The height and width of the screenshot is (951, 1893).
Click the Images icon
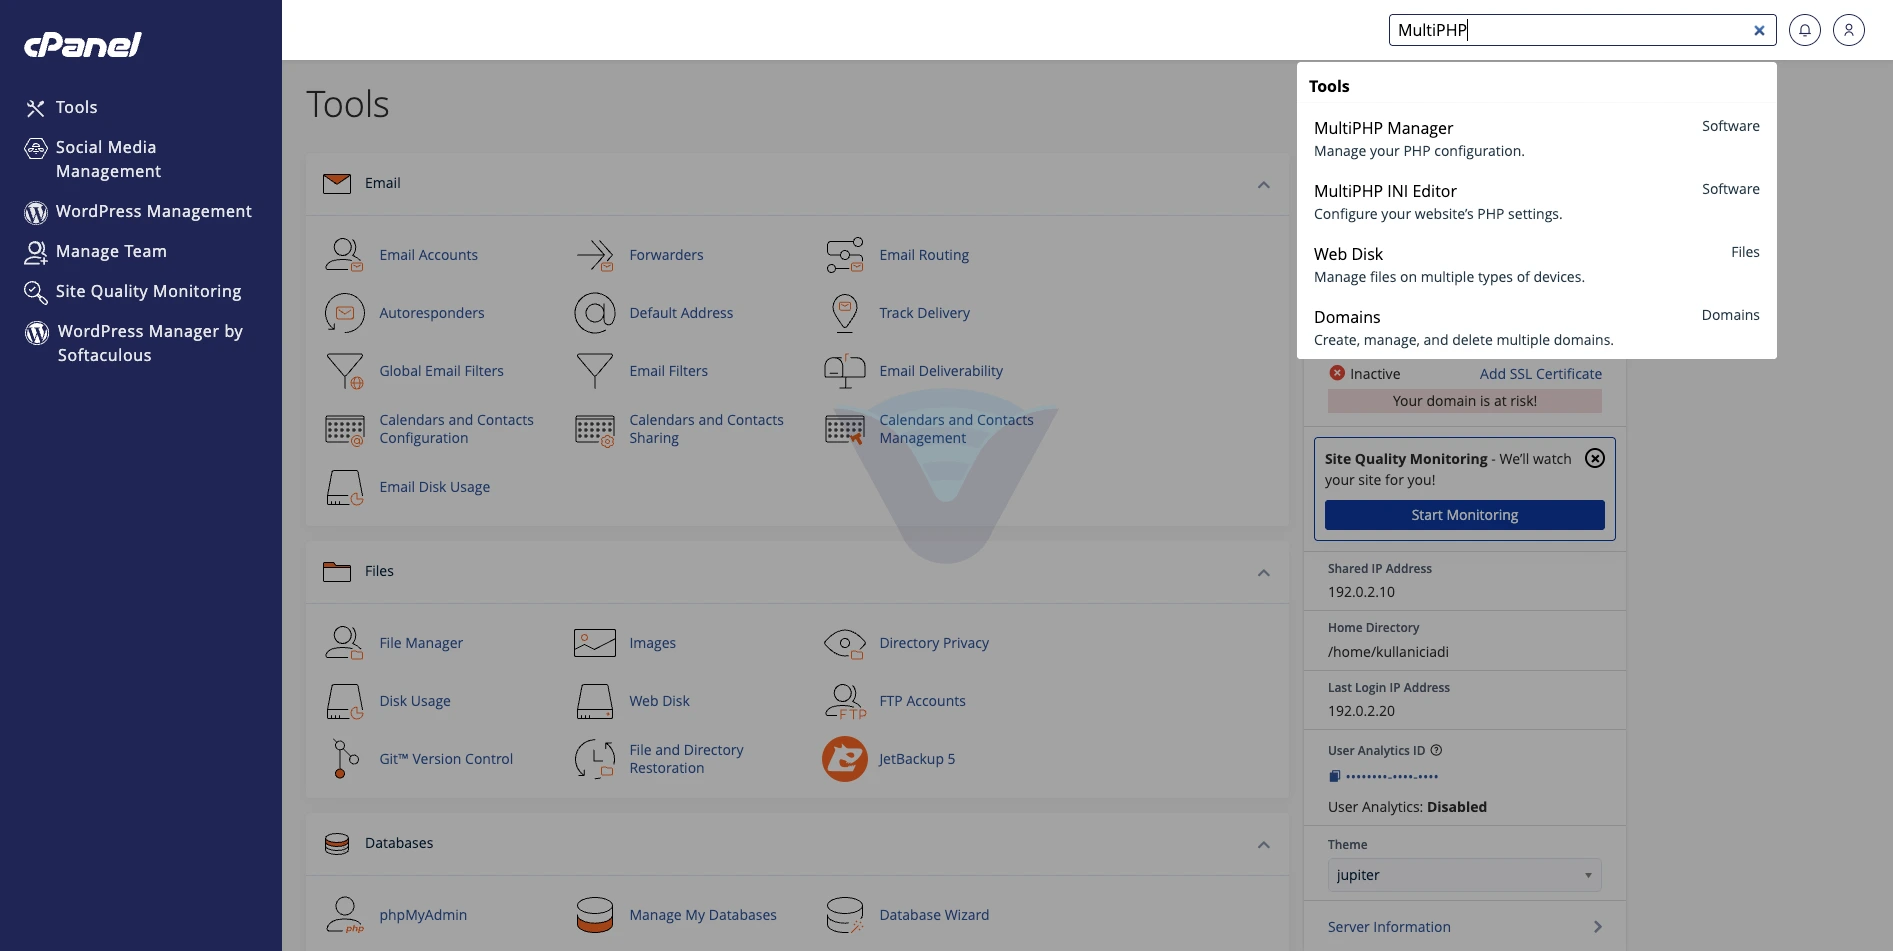coord(595,643)
